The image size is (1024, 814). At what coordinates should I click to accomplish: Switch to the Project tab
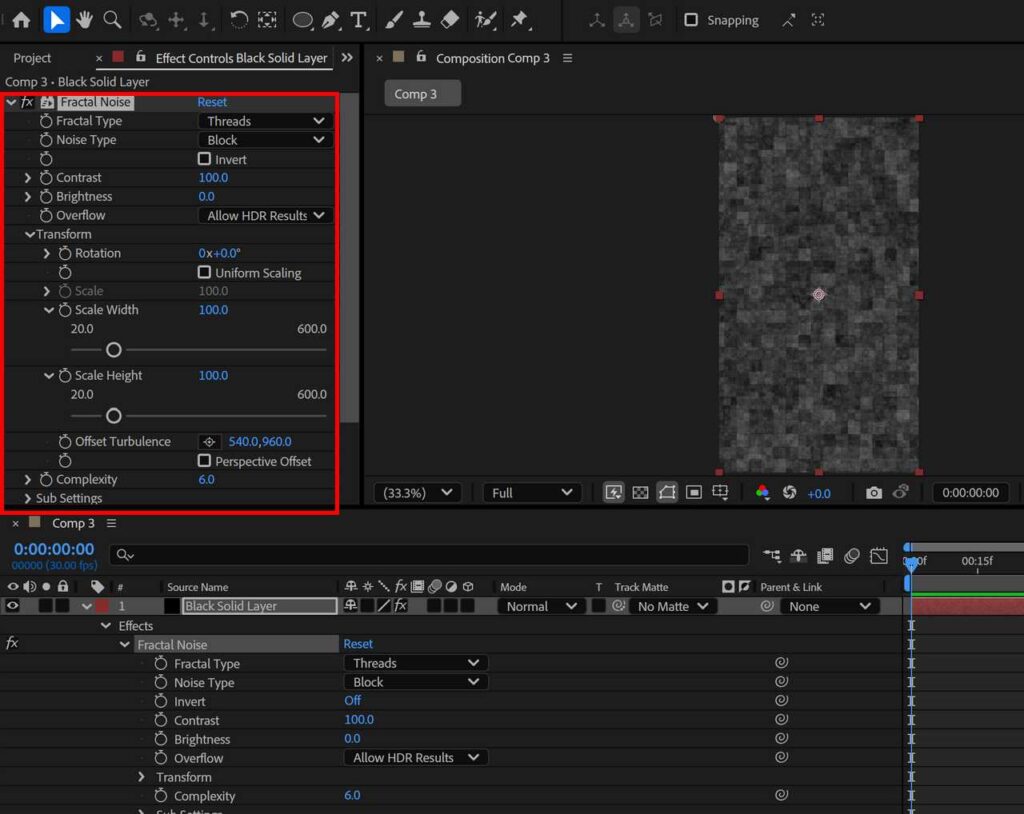32,57
